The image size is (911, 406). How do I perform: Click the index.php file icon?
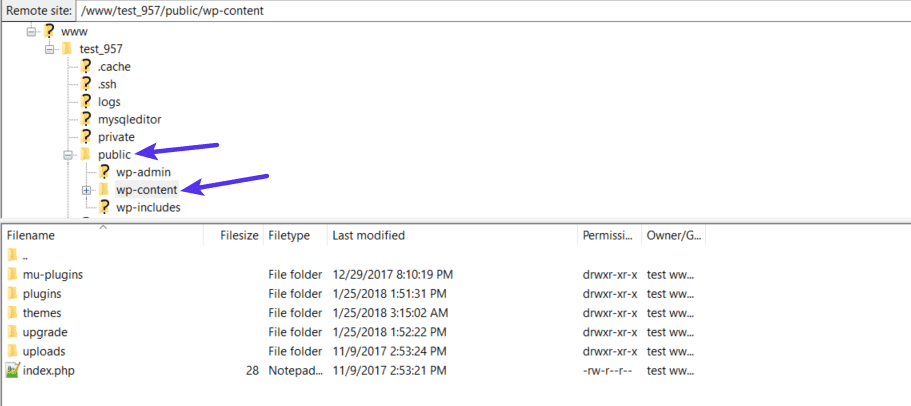[12, 370]
